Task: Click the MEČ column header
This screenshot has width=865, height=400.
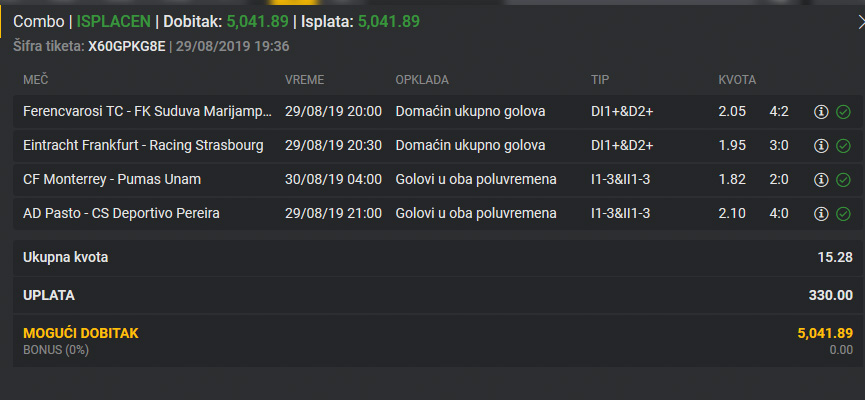Action: [x=36, y=80]
